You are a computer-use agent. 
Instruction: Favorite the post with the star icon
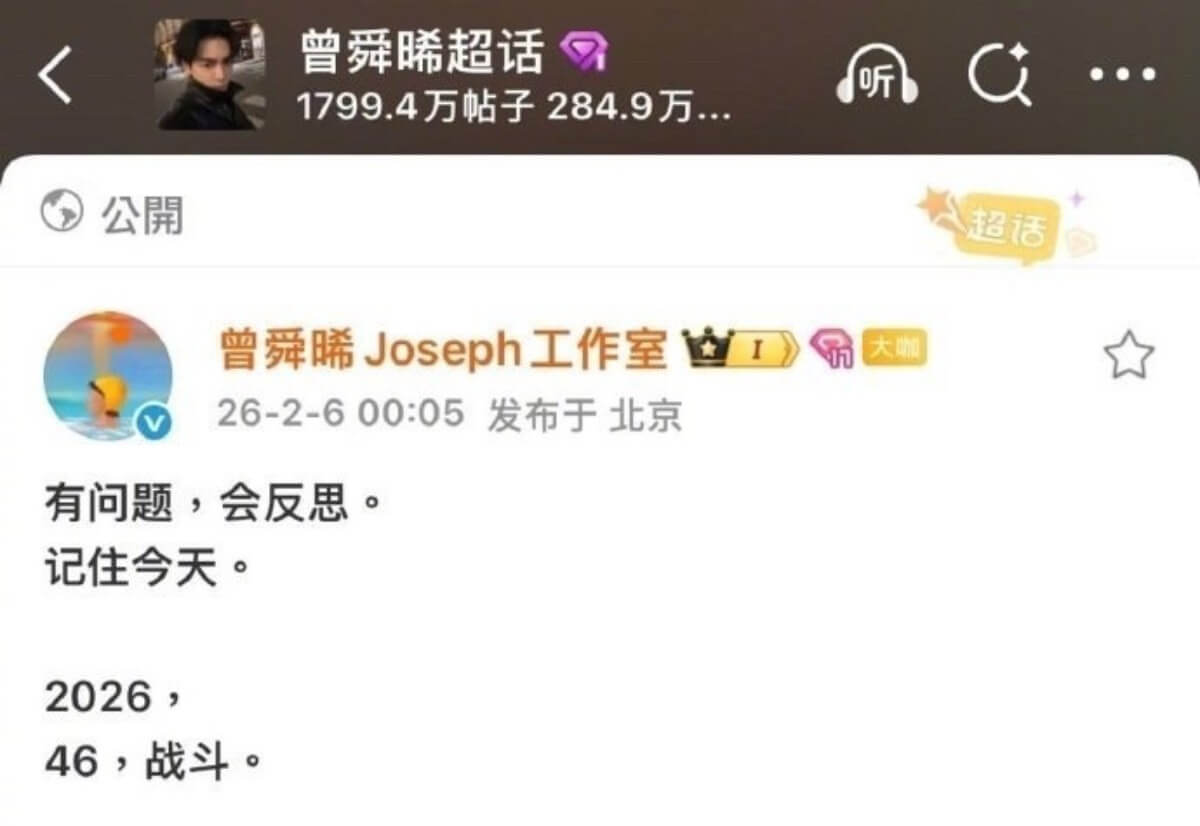tap(1128, 356)
